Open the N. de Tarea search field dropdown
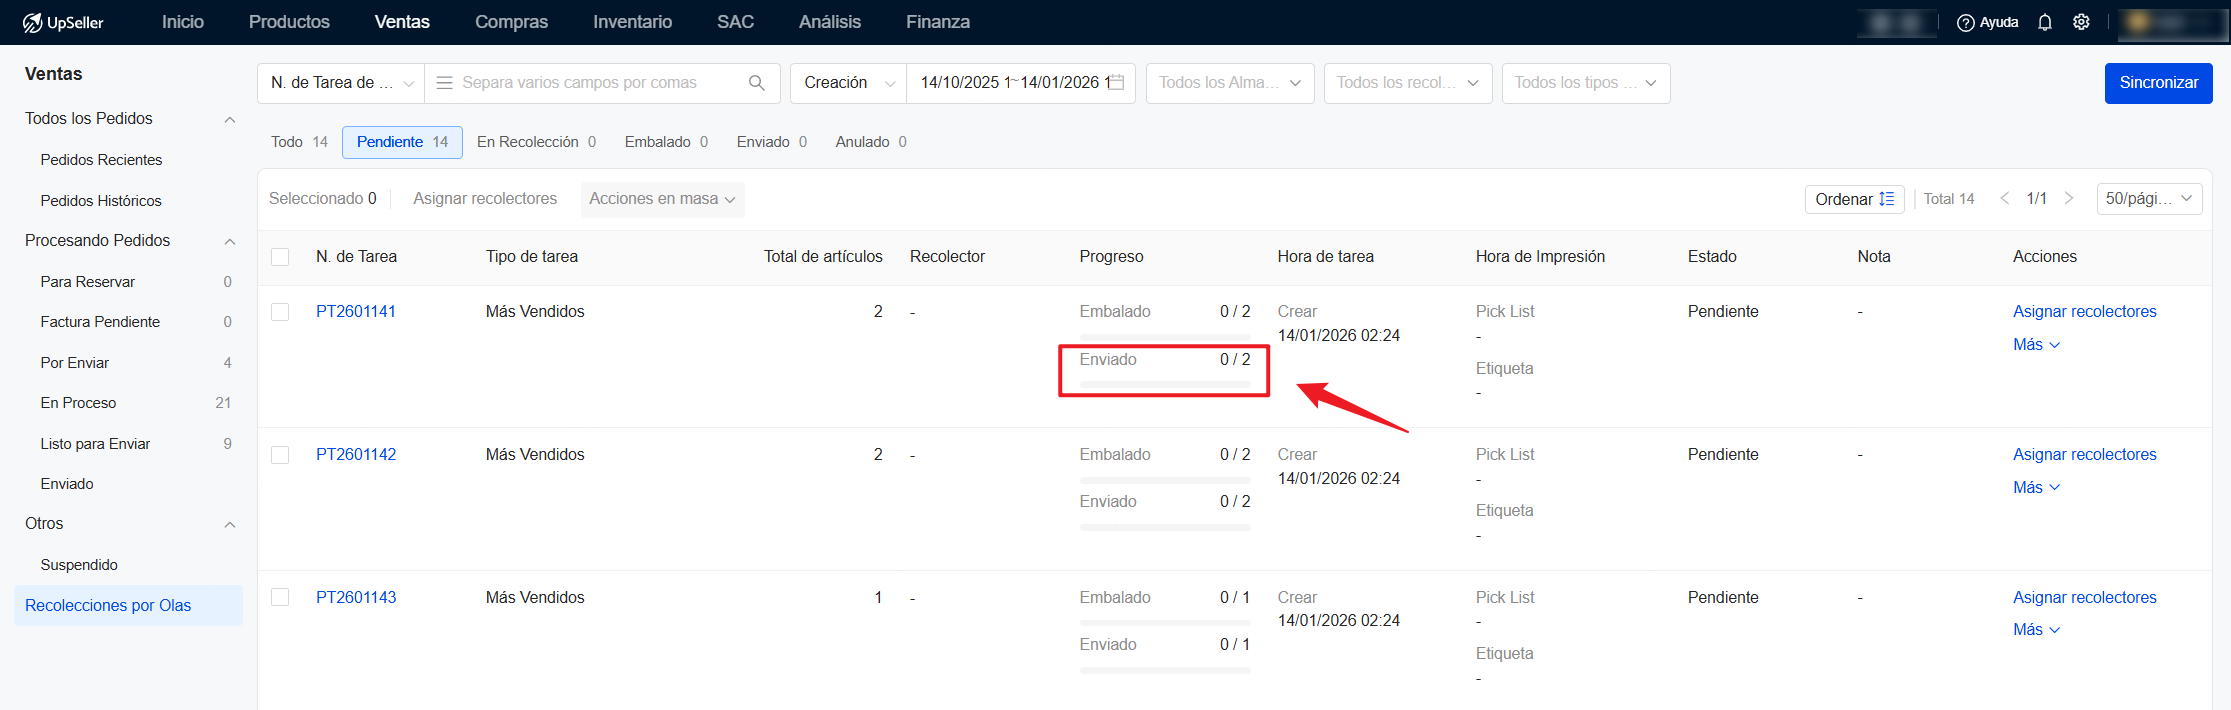Screen dimensions: 2231x710 click(341, 83)
